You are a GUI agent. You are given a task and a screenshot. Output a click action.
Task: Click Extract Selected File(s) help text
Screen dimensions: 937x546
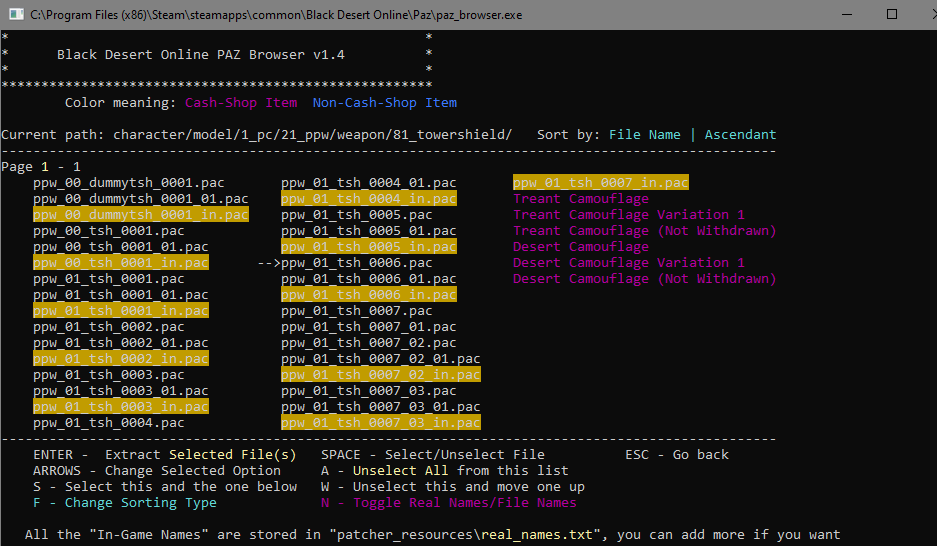point(200,455)
